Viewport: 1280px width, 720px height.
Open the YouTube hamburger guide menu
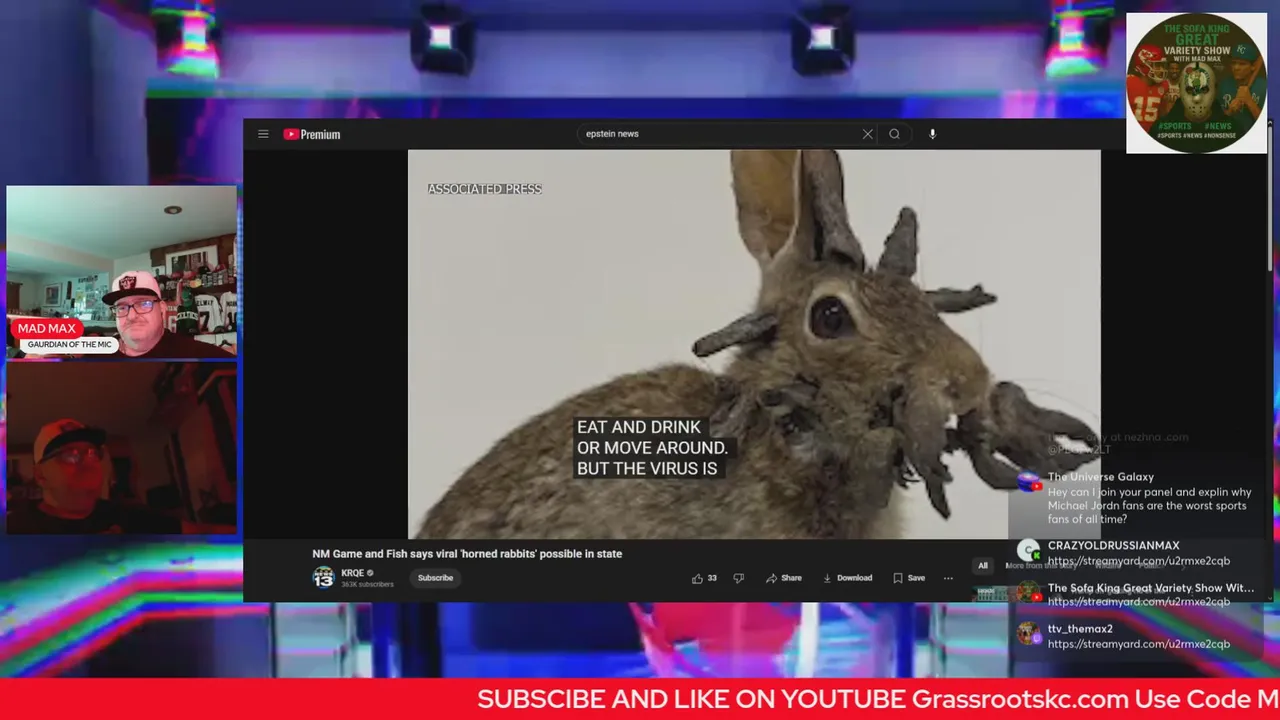point(263,134)
